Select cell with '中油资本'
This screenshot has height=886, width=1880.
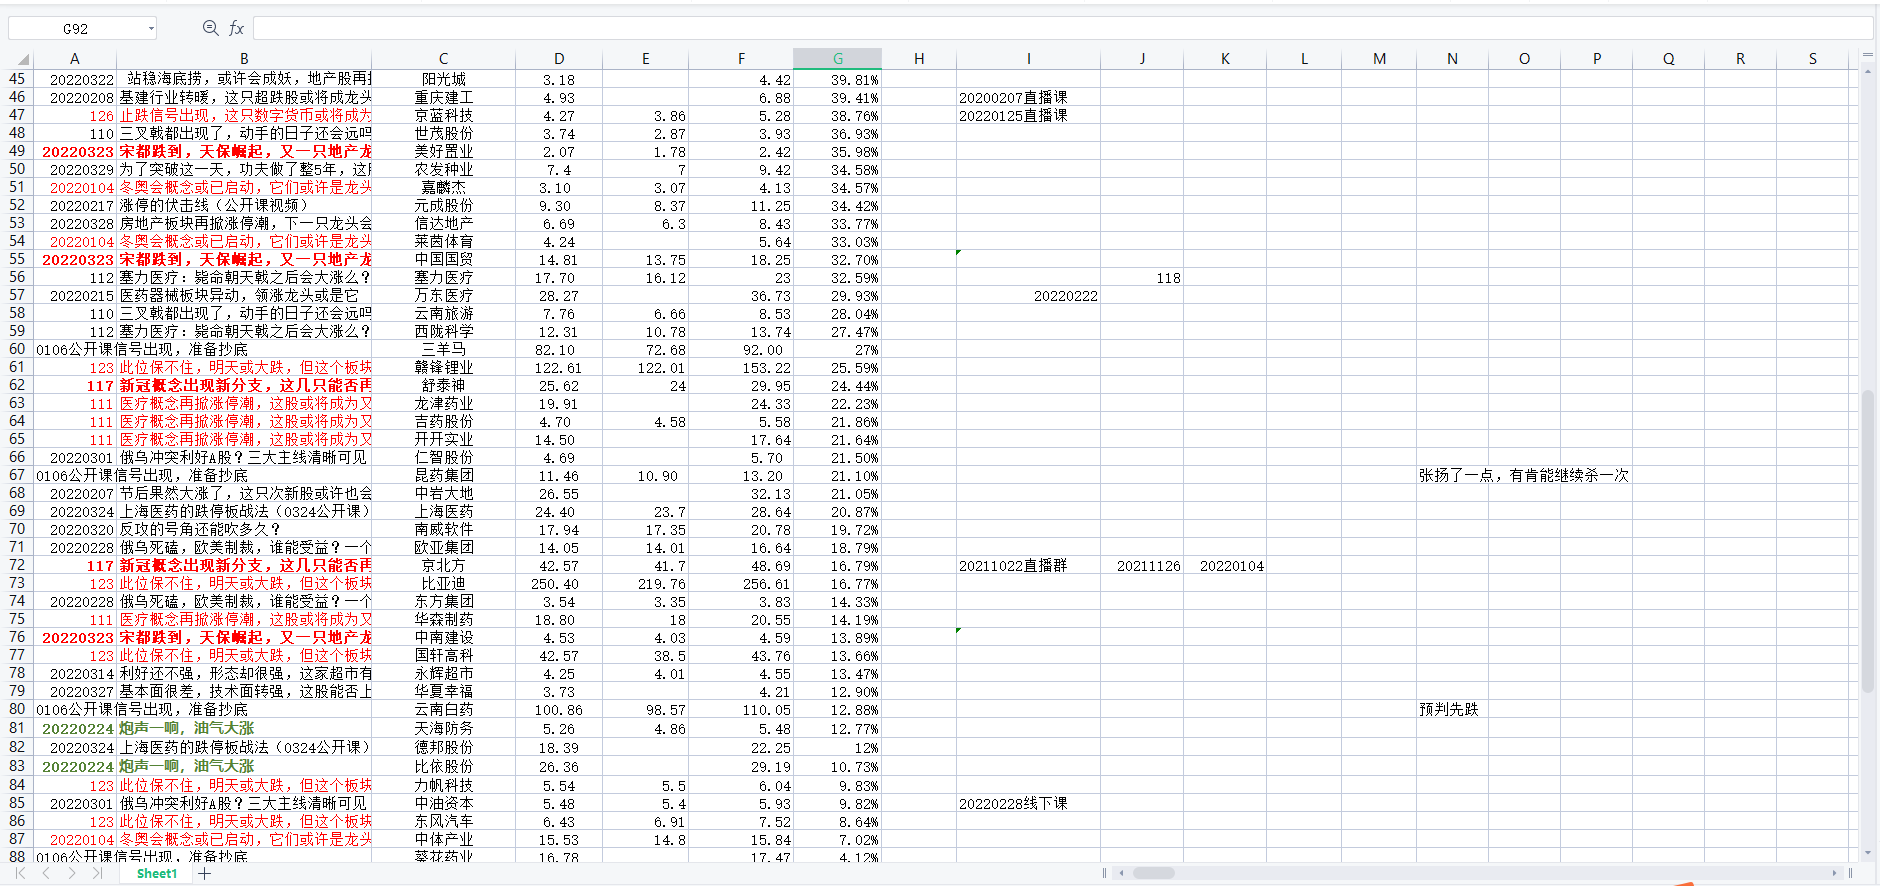tap(443, 803)
